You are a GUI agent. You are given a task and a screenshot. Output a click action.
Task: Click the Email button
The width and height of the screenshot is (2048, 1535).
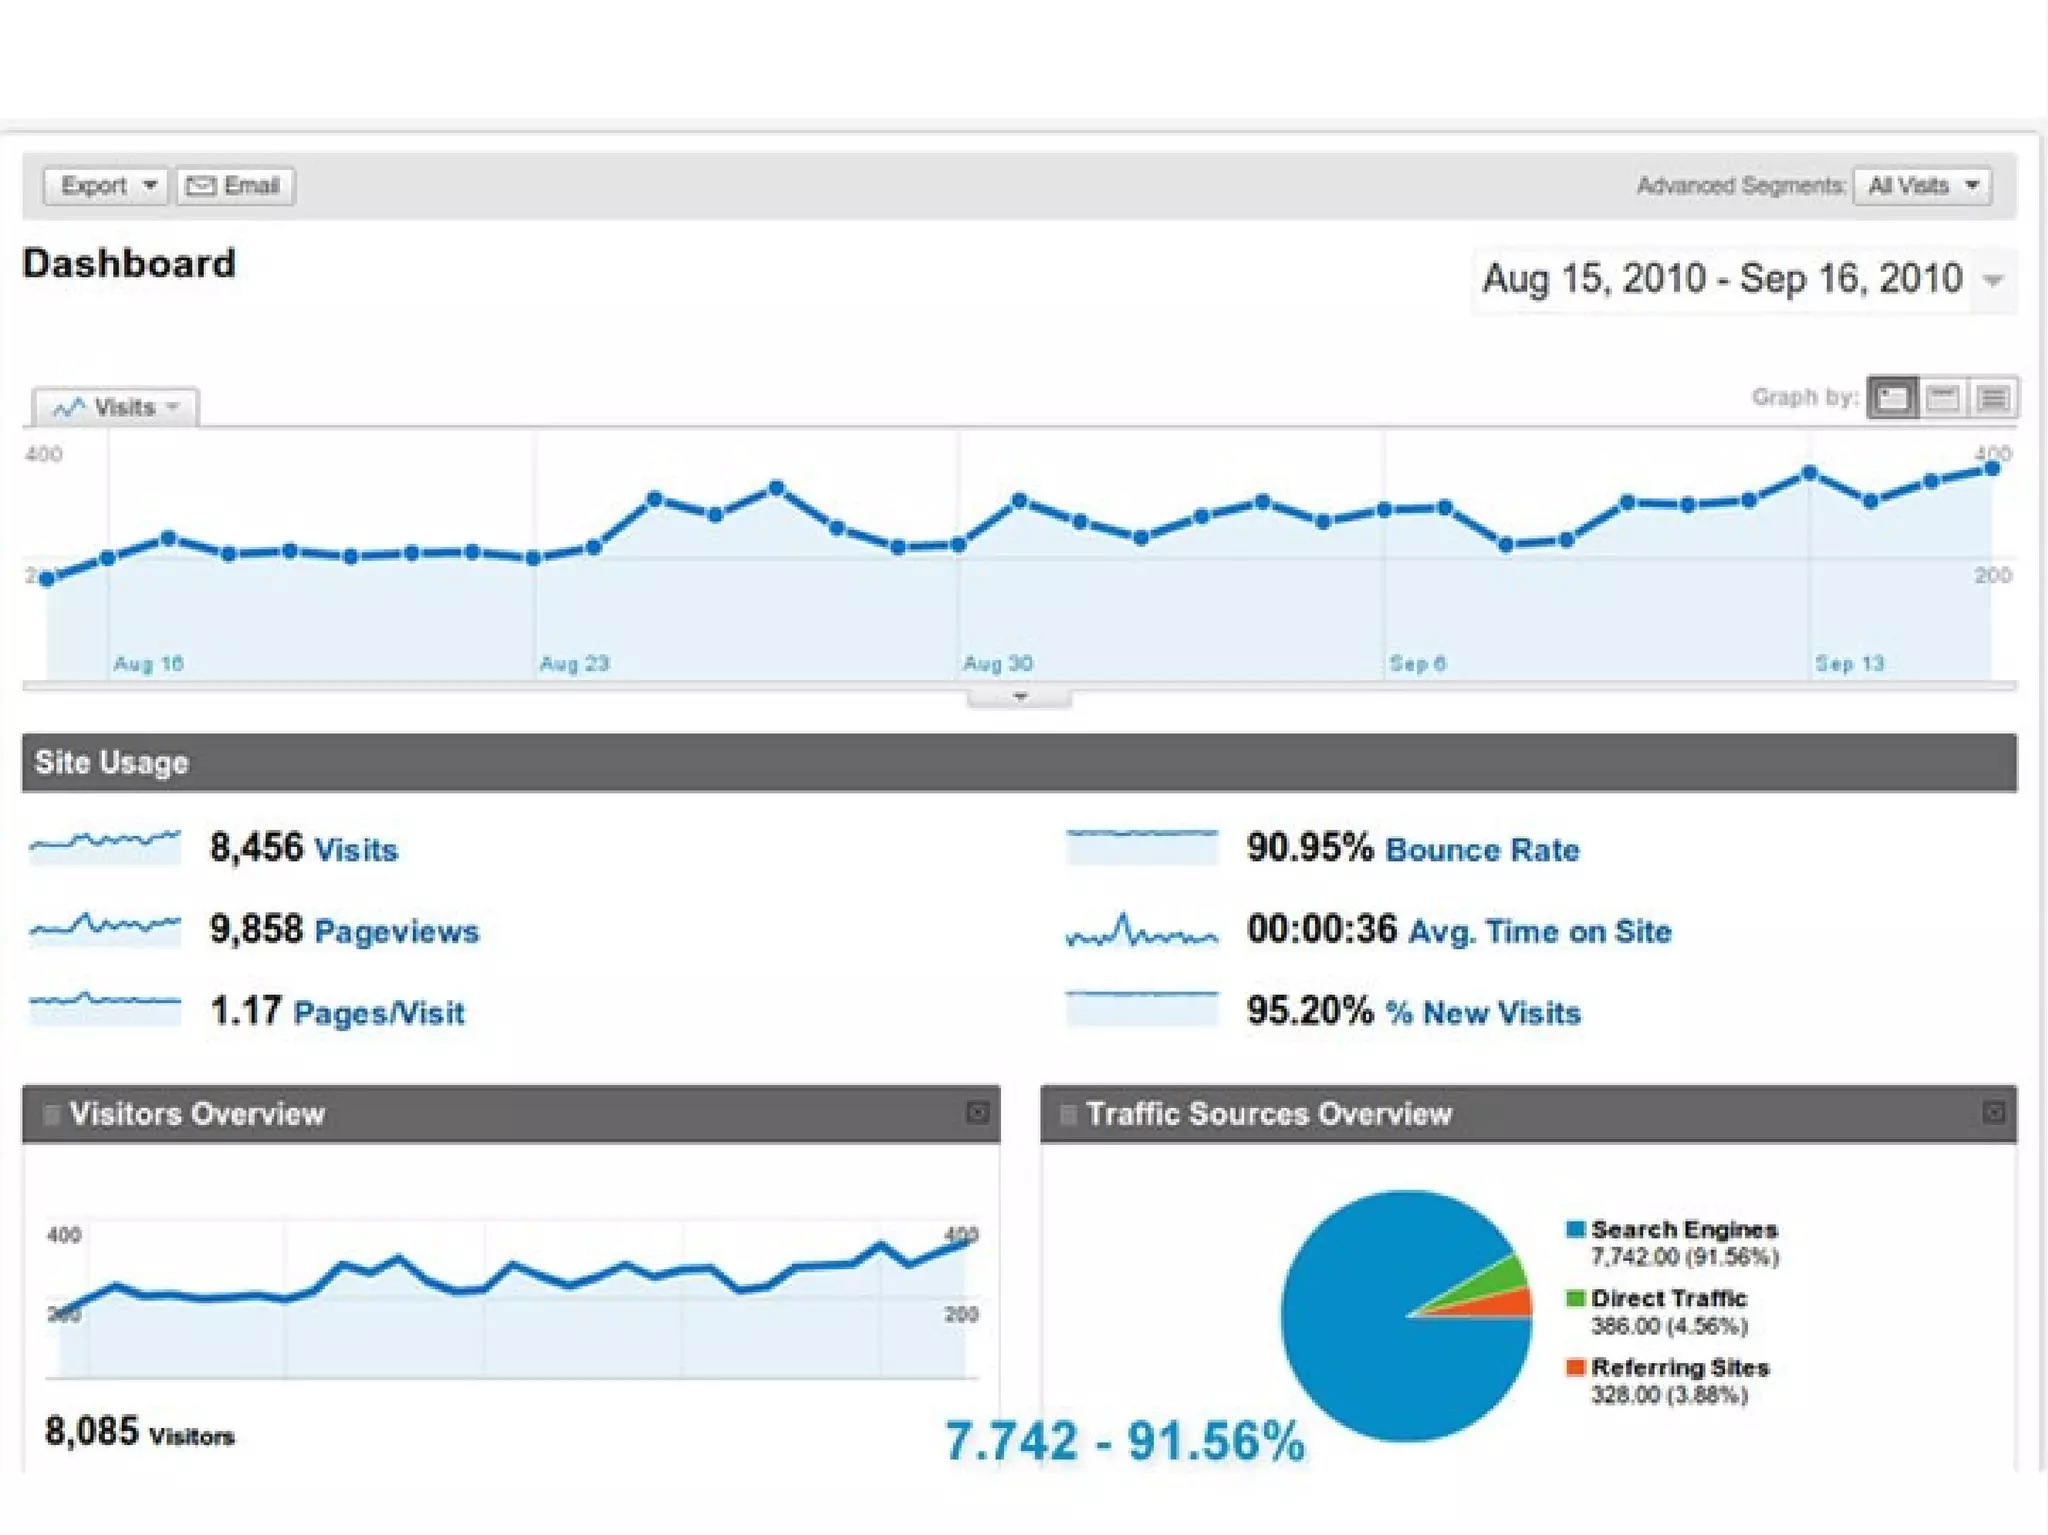[236, 186]
